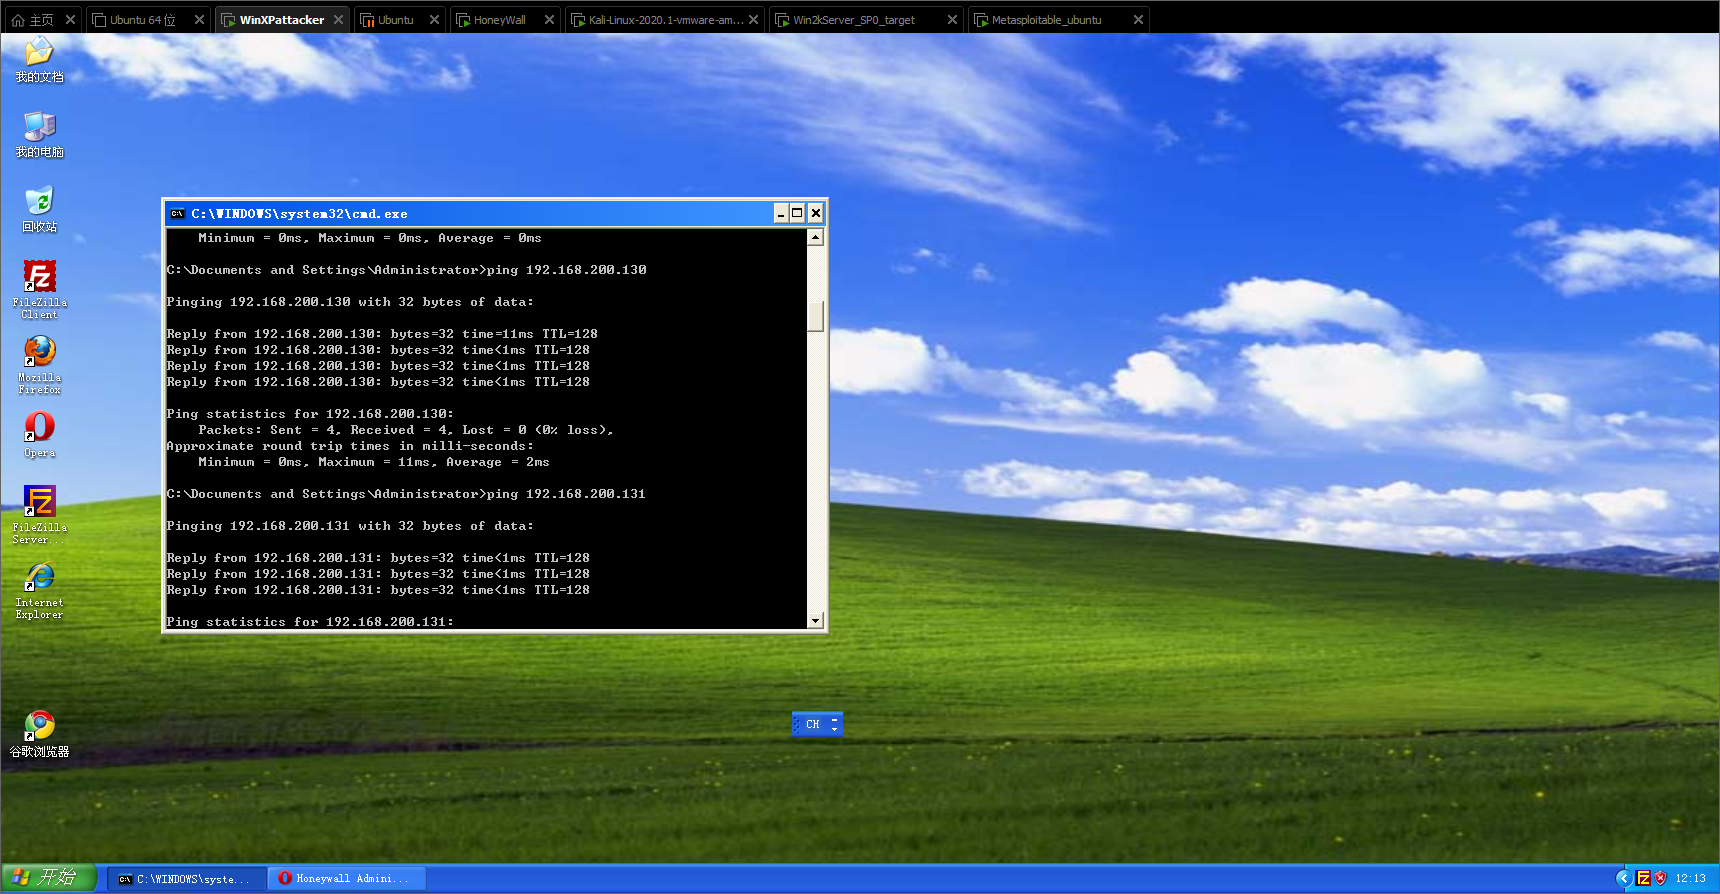Open the cmd.exe title bar system icon

(177, 213)
